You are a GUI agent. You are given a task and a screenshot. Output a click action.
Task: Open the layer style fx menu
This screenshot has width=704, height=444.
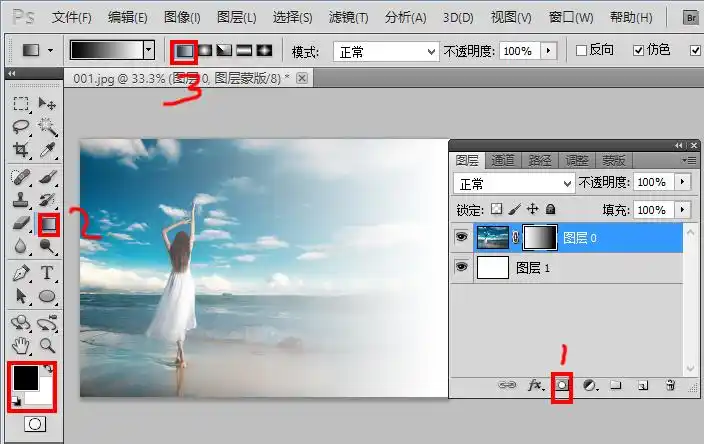pos(535,385)
